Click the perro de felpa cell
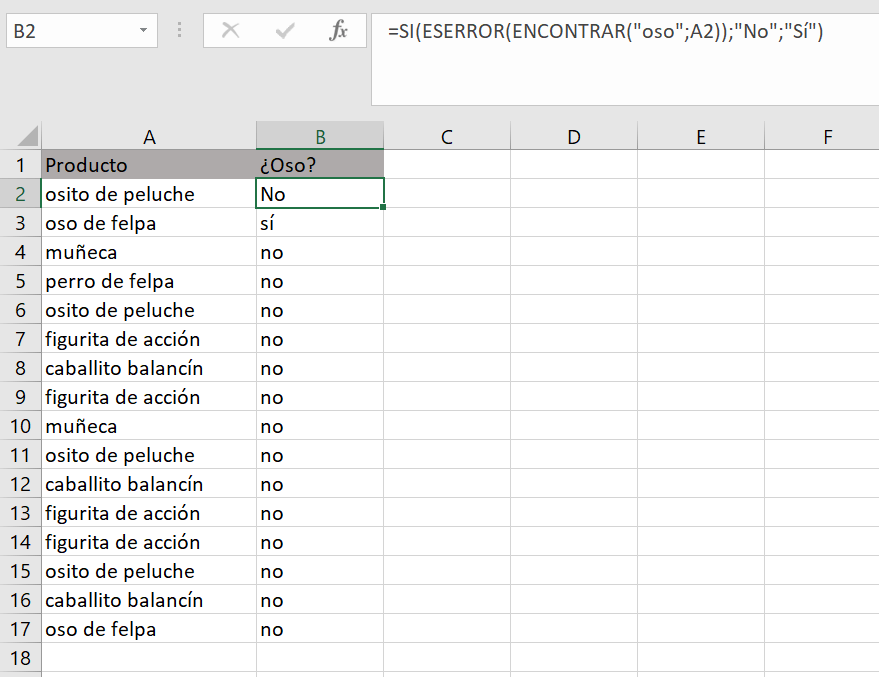879x677 pixels. [x=149, y=281]
